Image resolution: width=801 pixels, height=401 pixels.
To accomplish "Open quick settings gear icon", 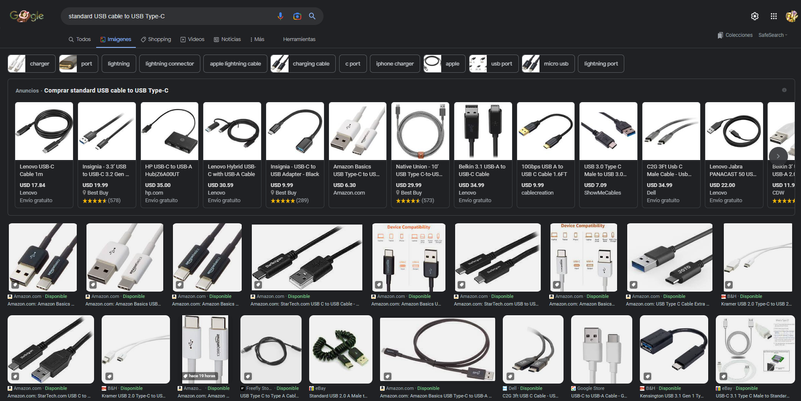I will [755, 16].
